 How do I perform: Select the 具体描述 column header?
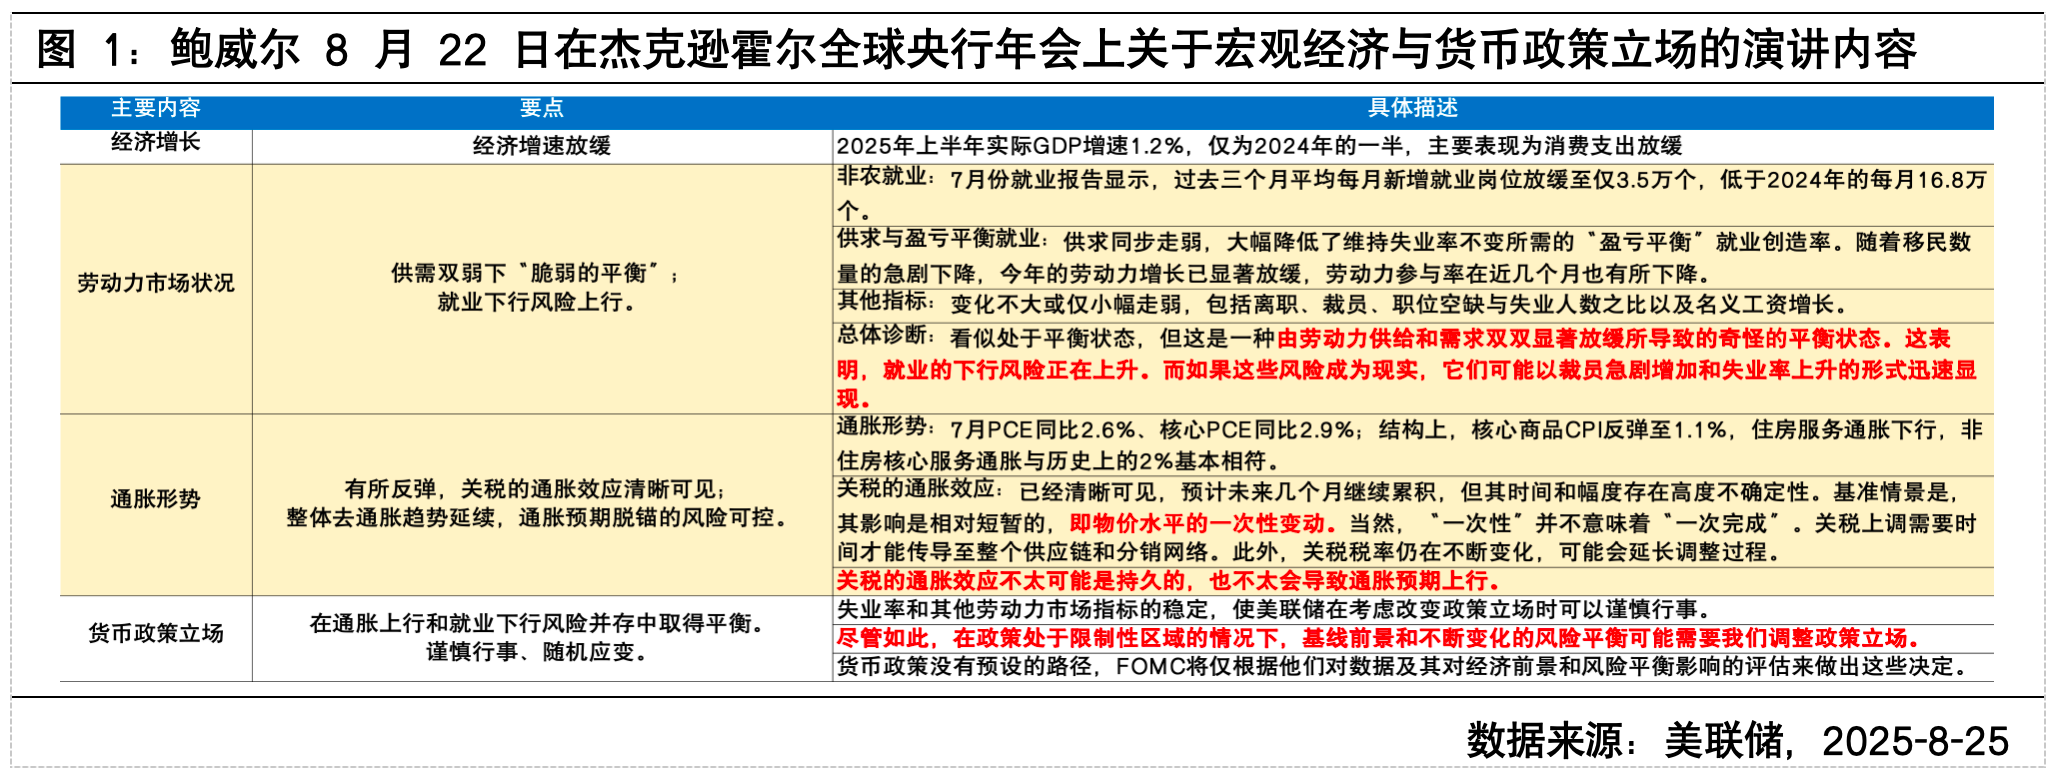(1412, 108)
